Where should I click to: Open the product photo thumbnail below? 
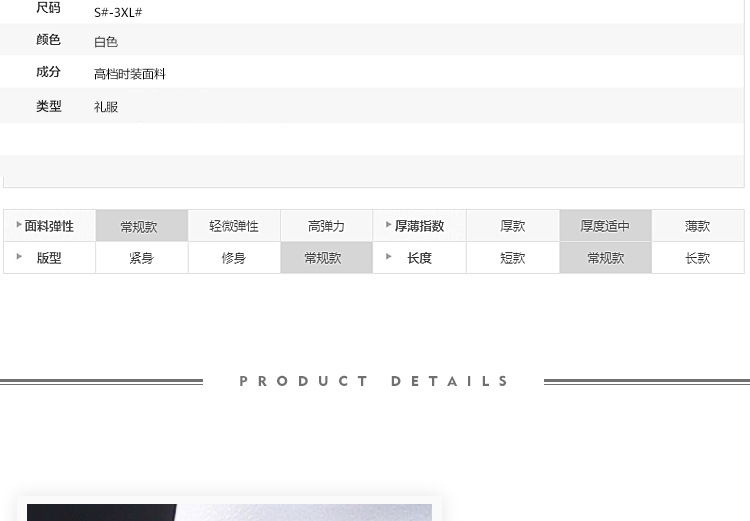pyautogui.click(x=230, y=512)
